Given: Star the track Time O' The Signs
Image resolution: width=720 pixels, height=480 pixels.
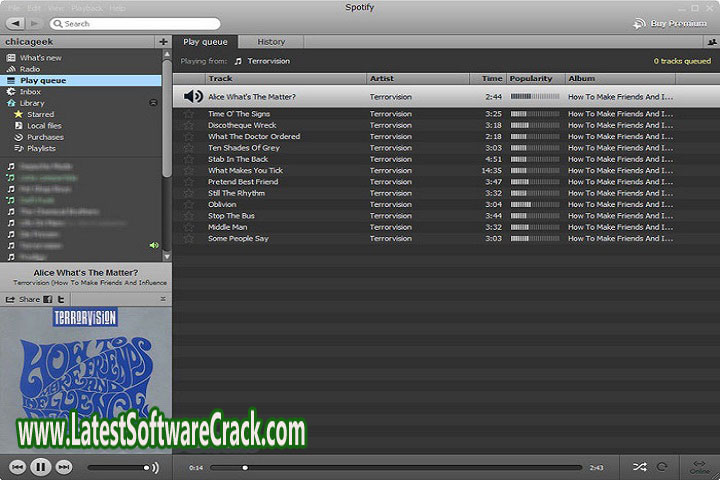Looking at the screenshot, I should coord(188,114).
